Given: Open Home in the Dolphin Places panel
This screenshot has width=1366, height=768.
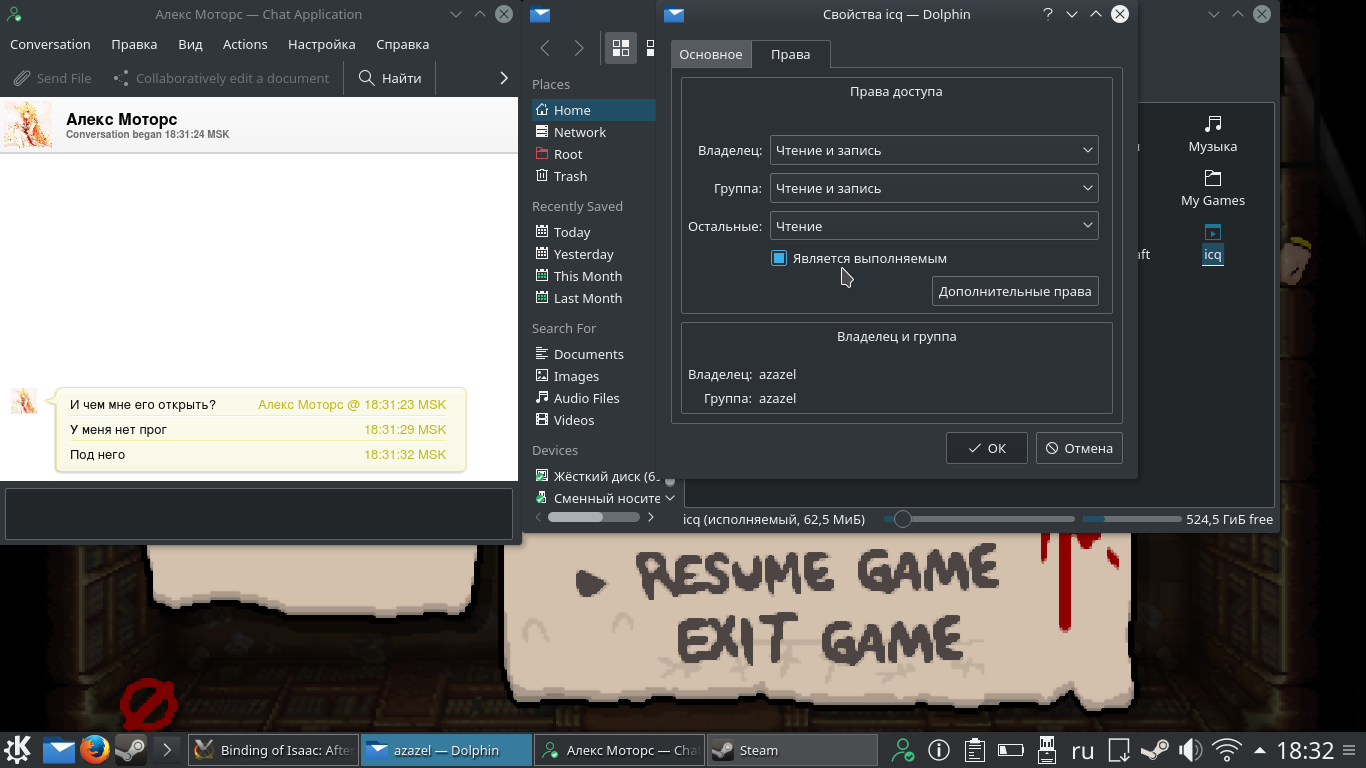Looking at the screenshot, I should click(593, 110).
